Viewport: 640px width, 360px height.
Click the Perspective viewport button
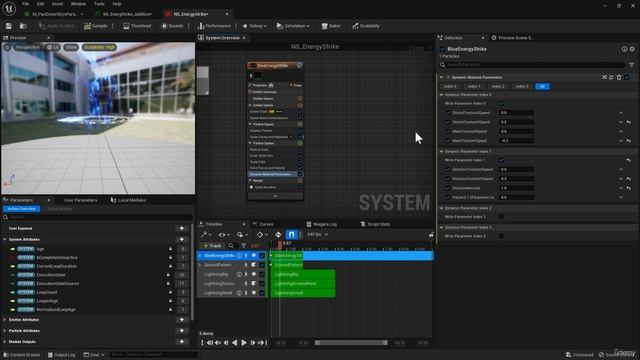27,47
